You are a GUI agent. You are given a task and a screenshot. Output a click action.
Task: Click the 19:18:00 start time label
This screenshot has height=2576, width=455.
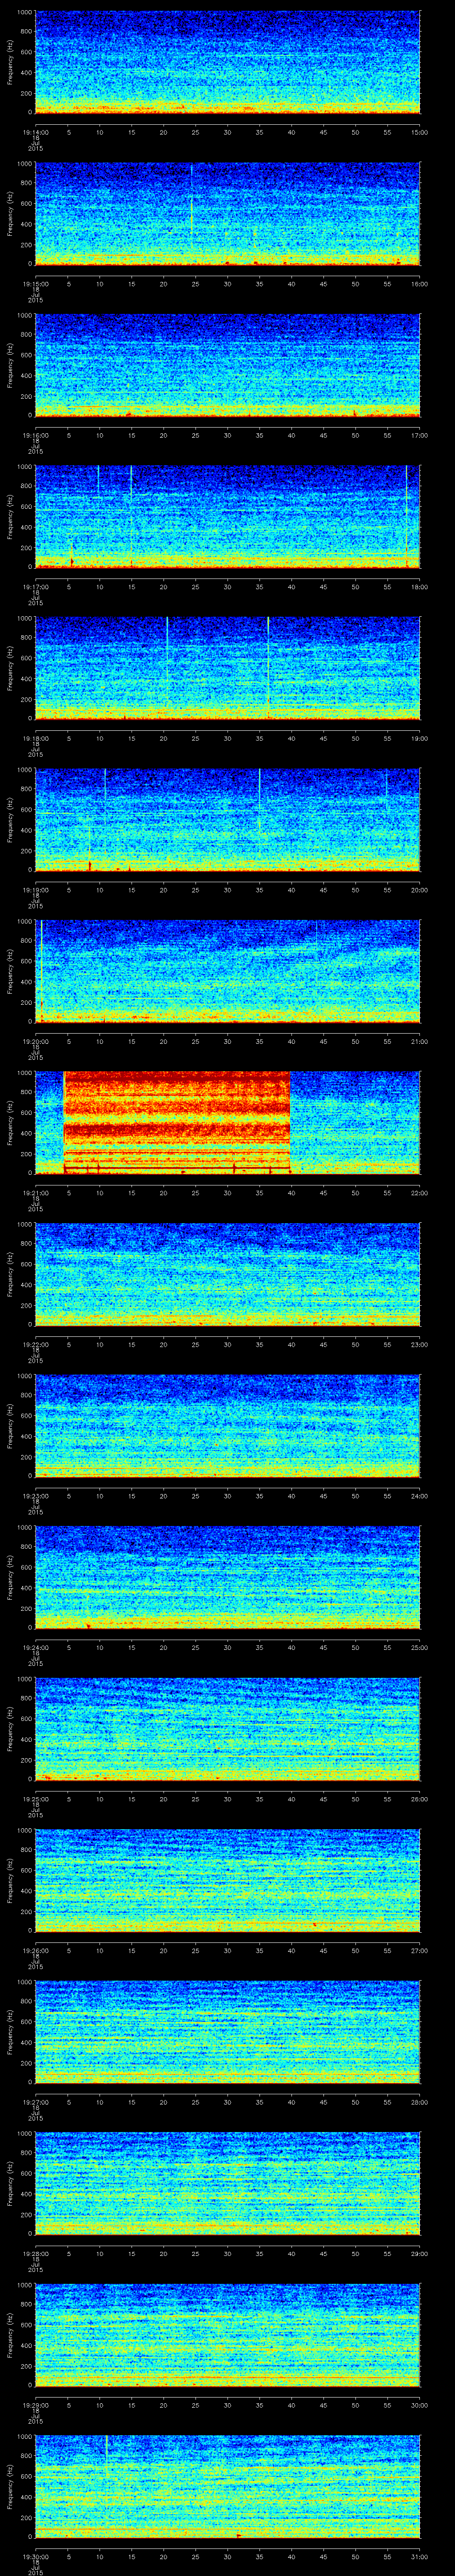pyautogui.click(x=35, y=738)
